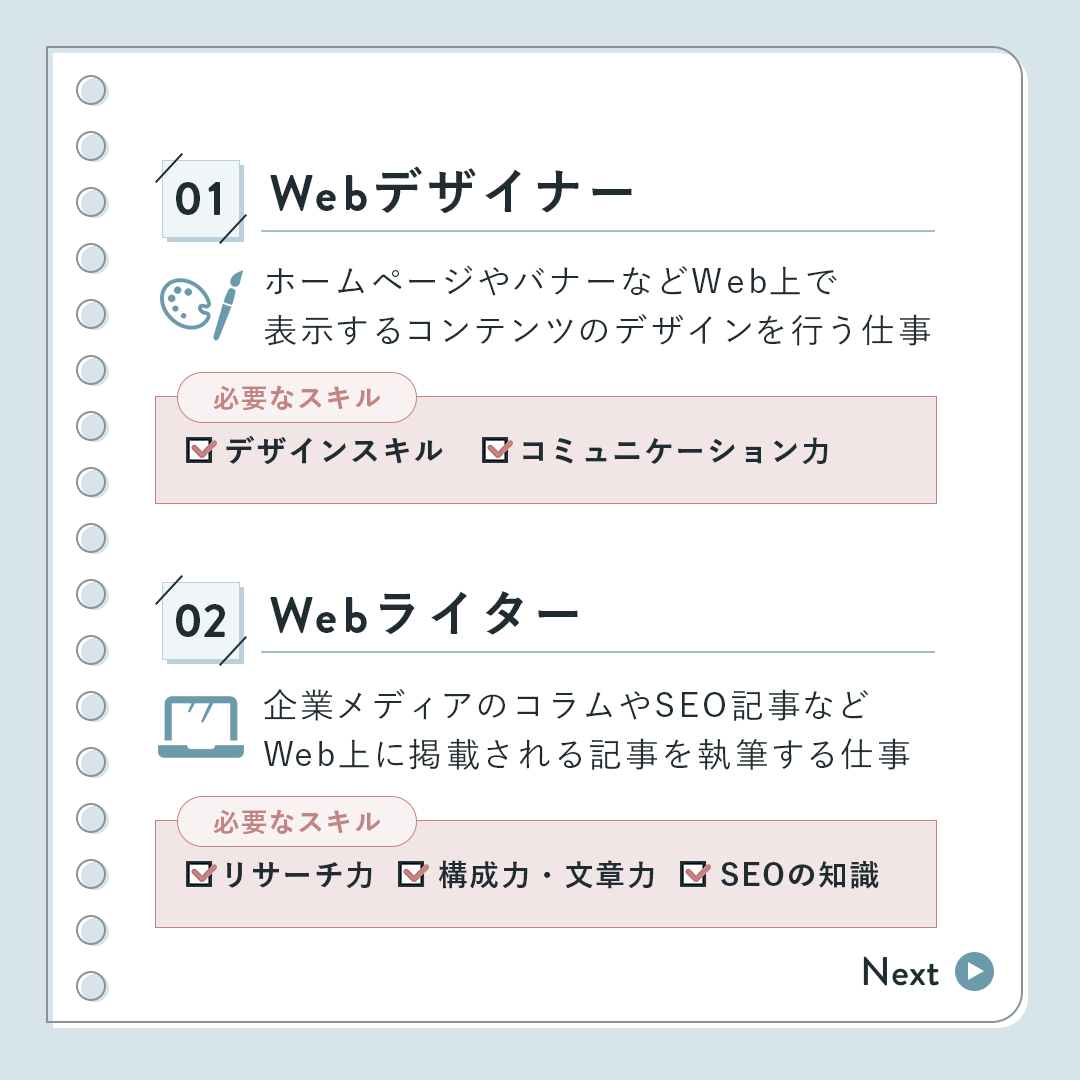The image size is (1080, 1080).
Task: Click the bottommost notebook binder ring
Action: point(91,986)
